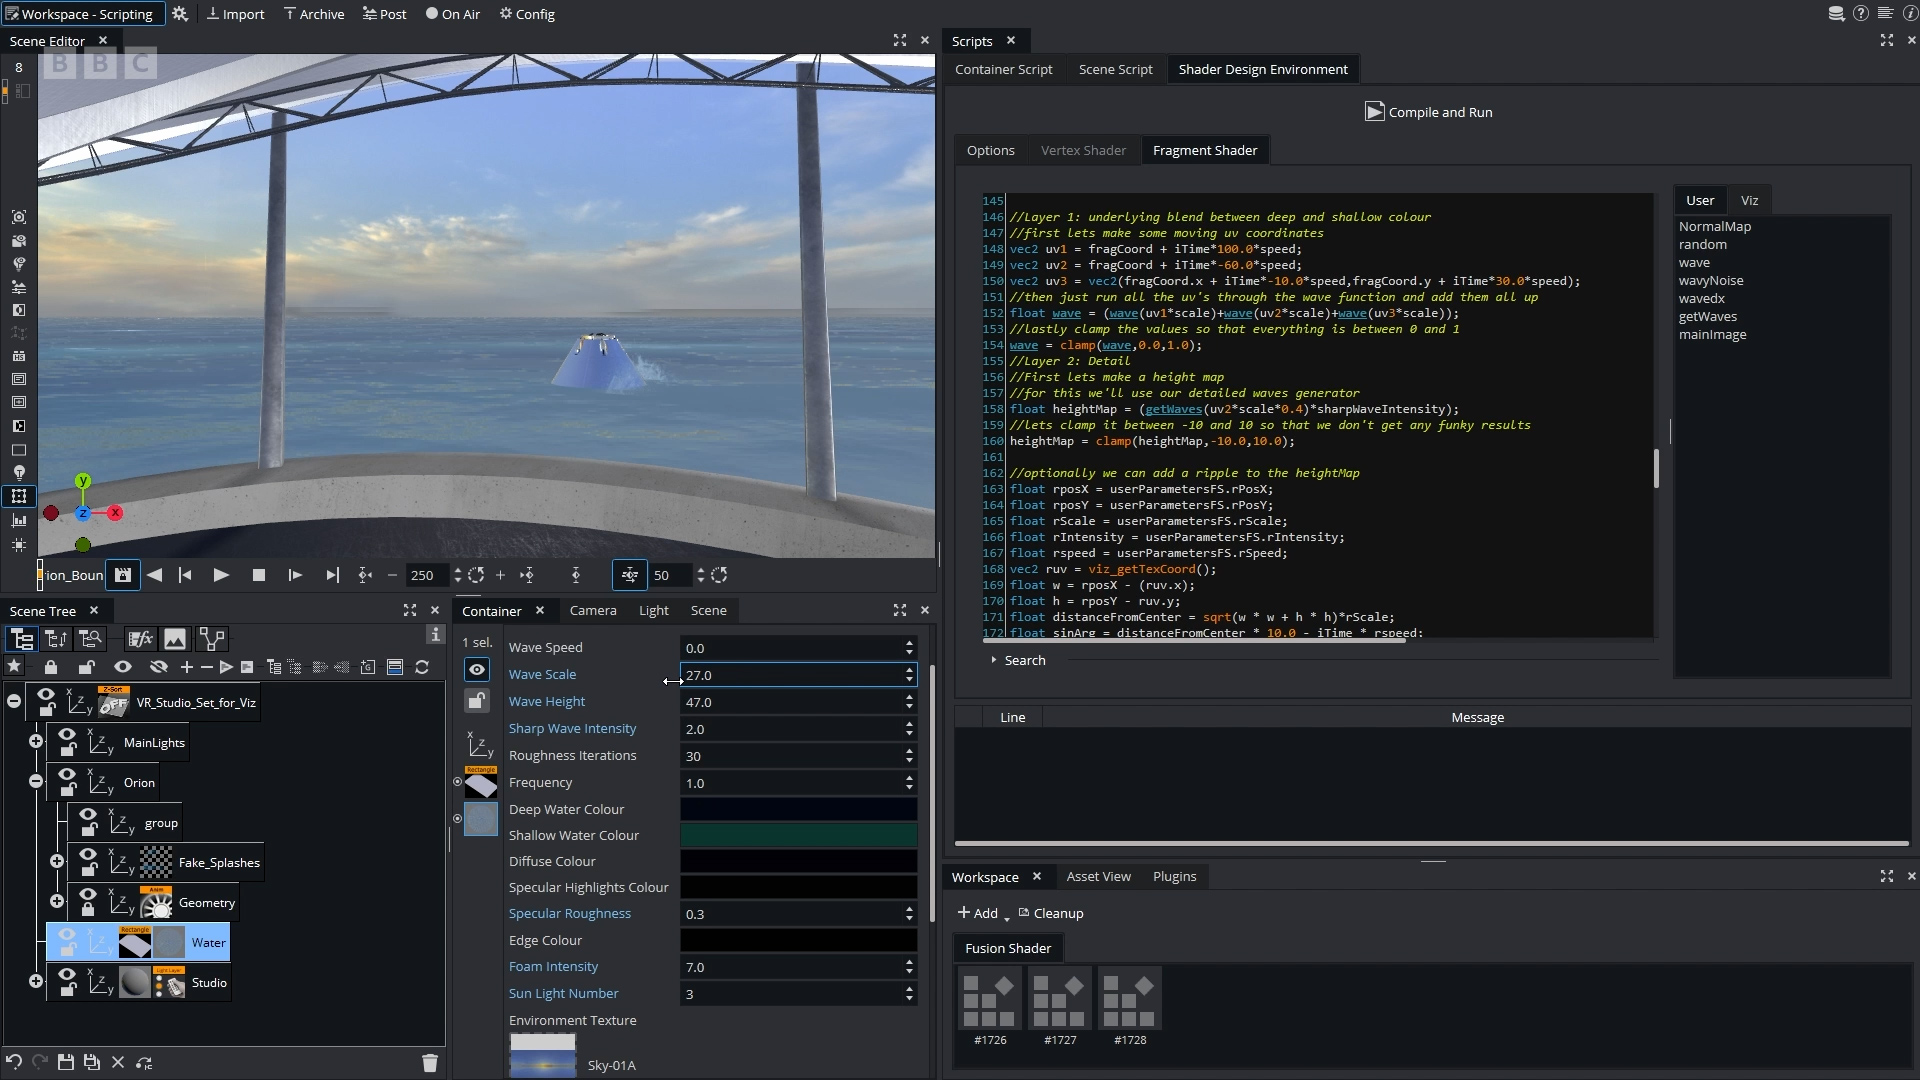Image resolution: width=1920 pixels, height=1080 pixels.
Task: Open the Shallow Water Colour swatch
Action: (798, 835)
